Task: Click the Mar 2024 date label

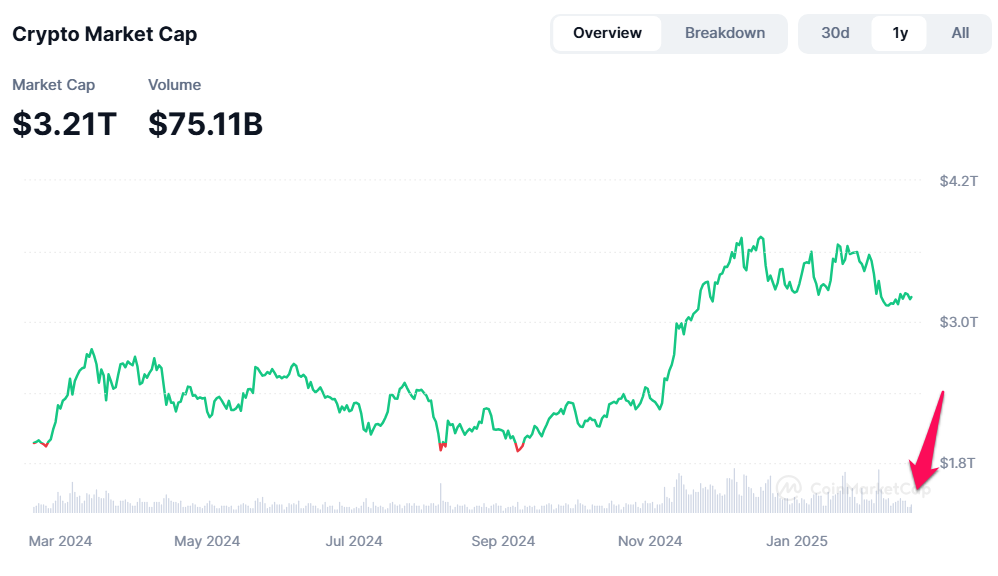Action: 60,541
